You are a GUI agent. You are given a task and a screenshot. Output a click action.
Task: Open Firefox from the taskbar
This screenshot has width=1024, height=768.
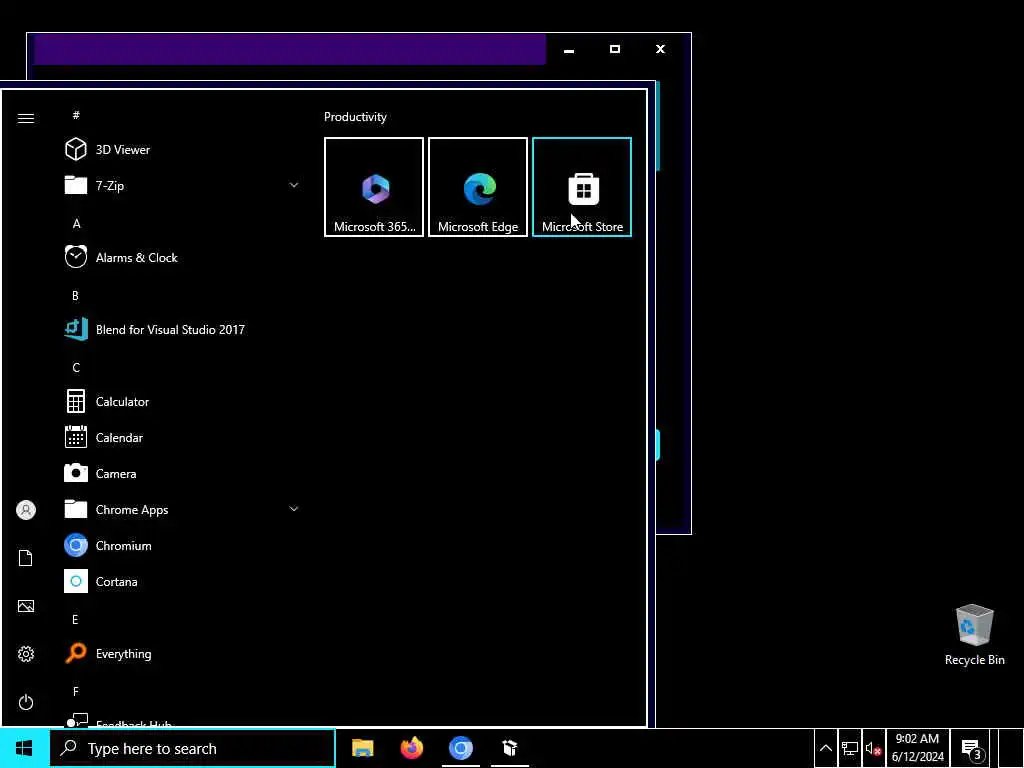[411, 748]
